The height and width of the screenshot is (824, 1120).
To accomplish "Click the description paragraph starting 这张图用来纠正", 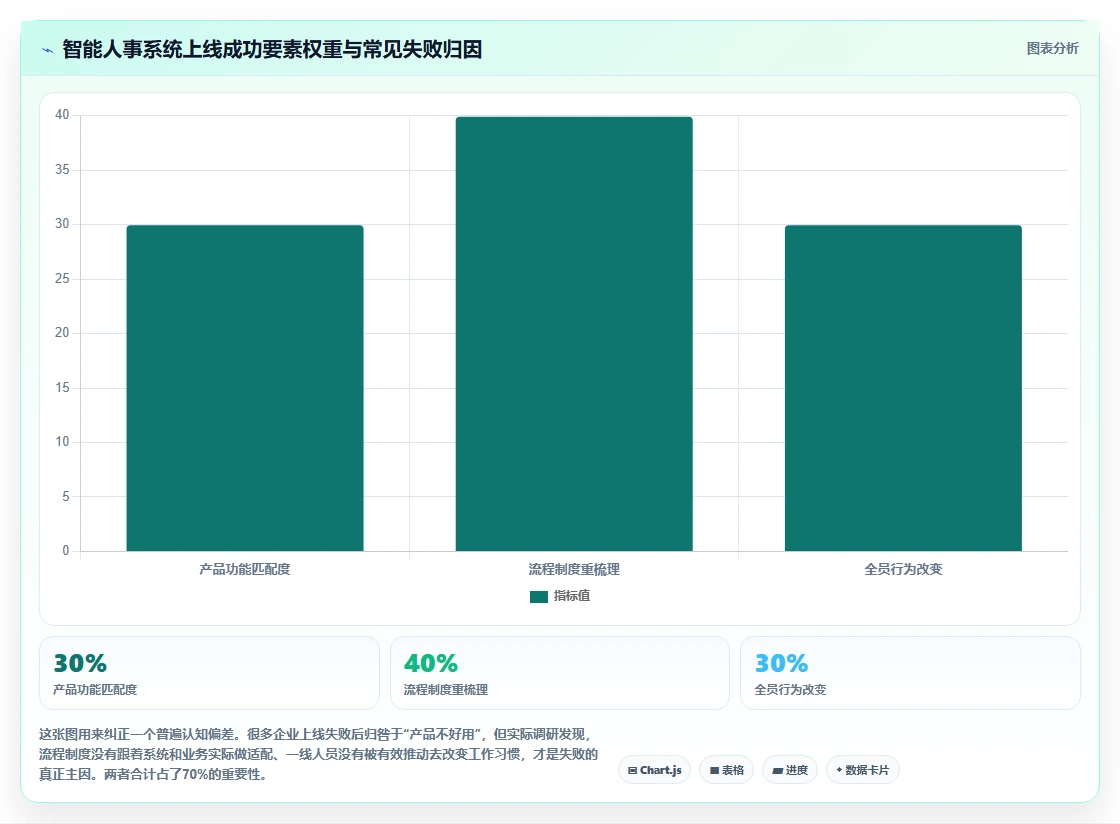I will (319, 754).
